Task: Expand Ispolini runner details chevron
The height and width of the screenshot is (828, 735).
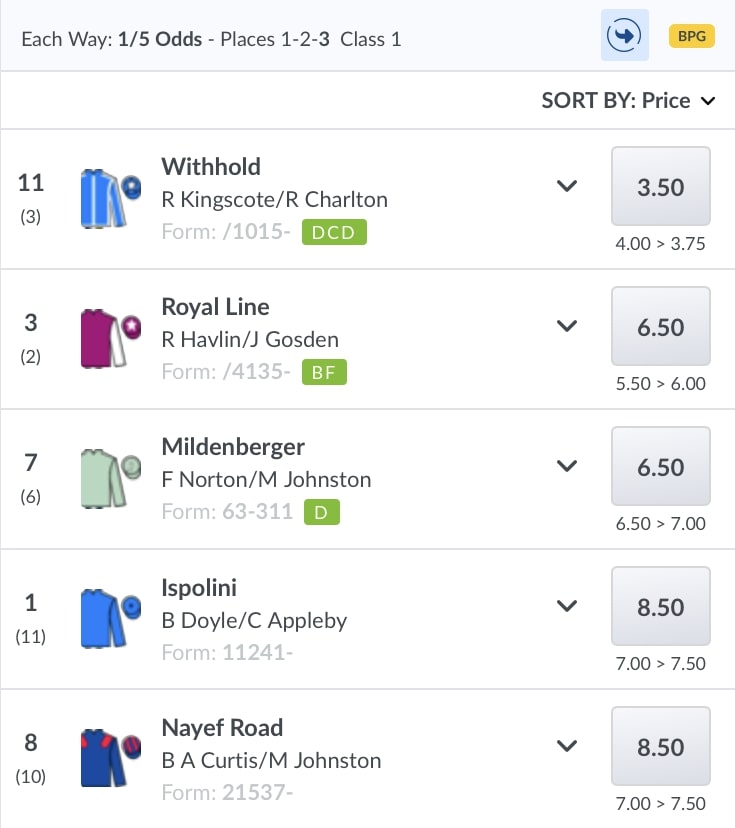Action: click(567, 606)
